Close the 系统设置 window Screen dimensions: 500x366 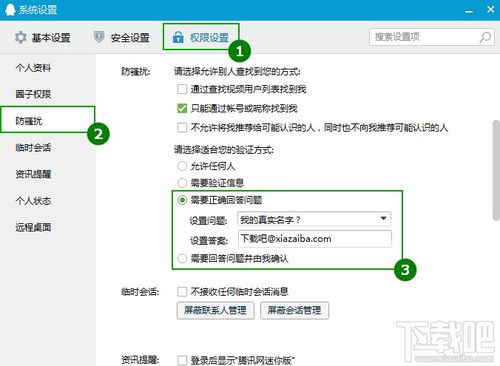491,9
